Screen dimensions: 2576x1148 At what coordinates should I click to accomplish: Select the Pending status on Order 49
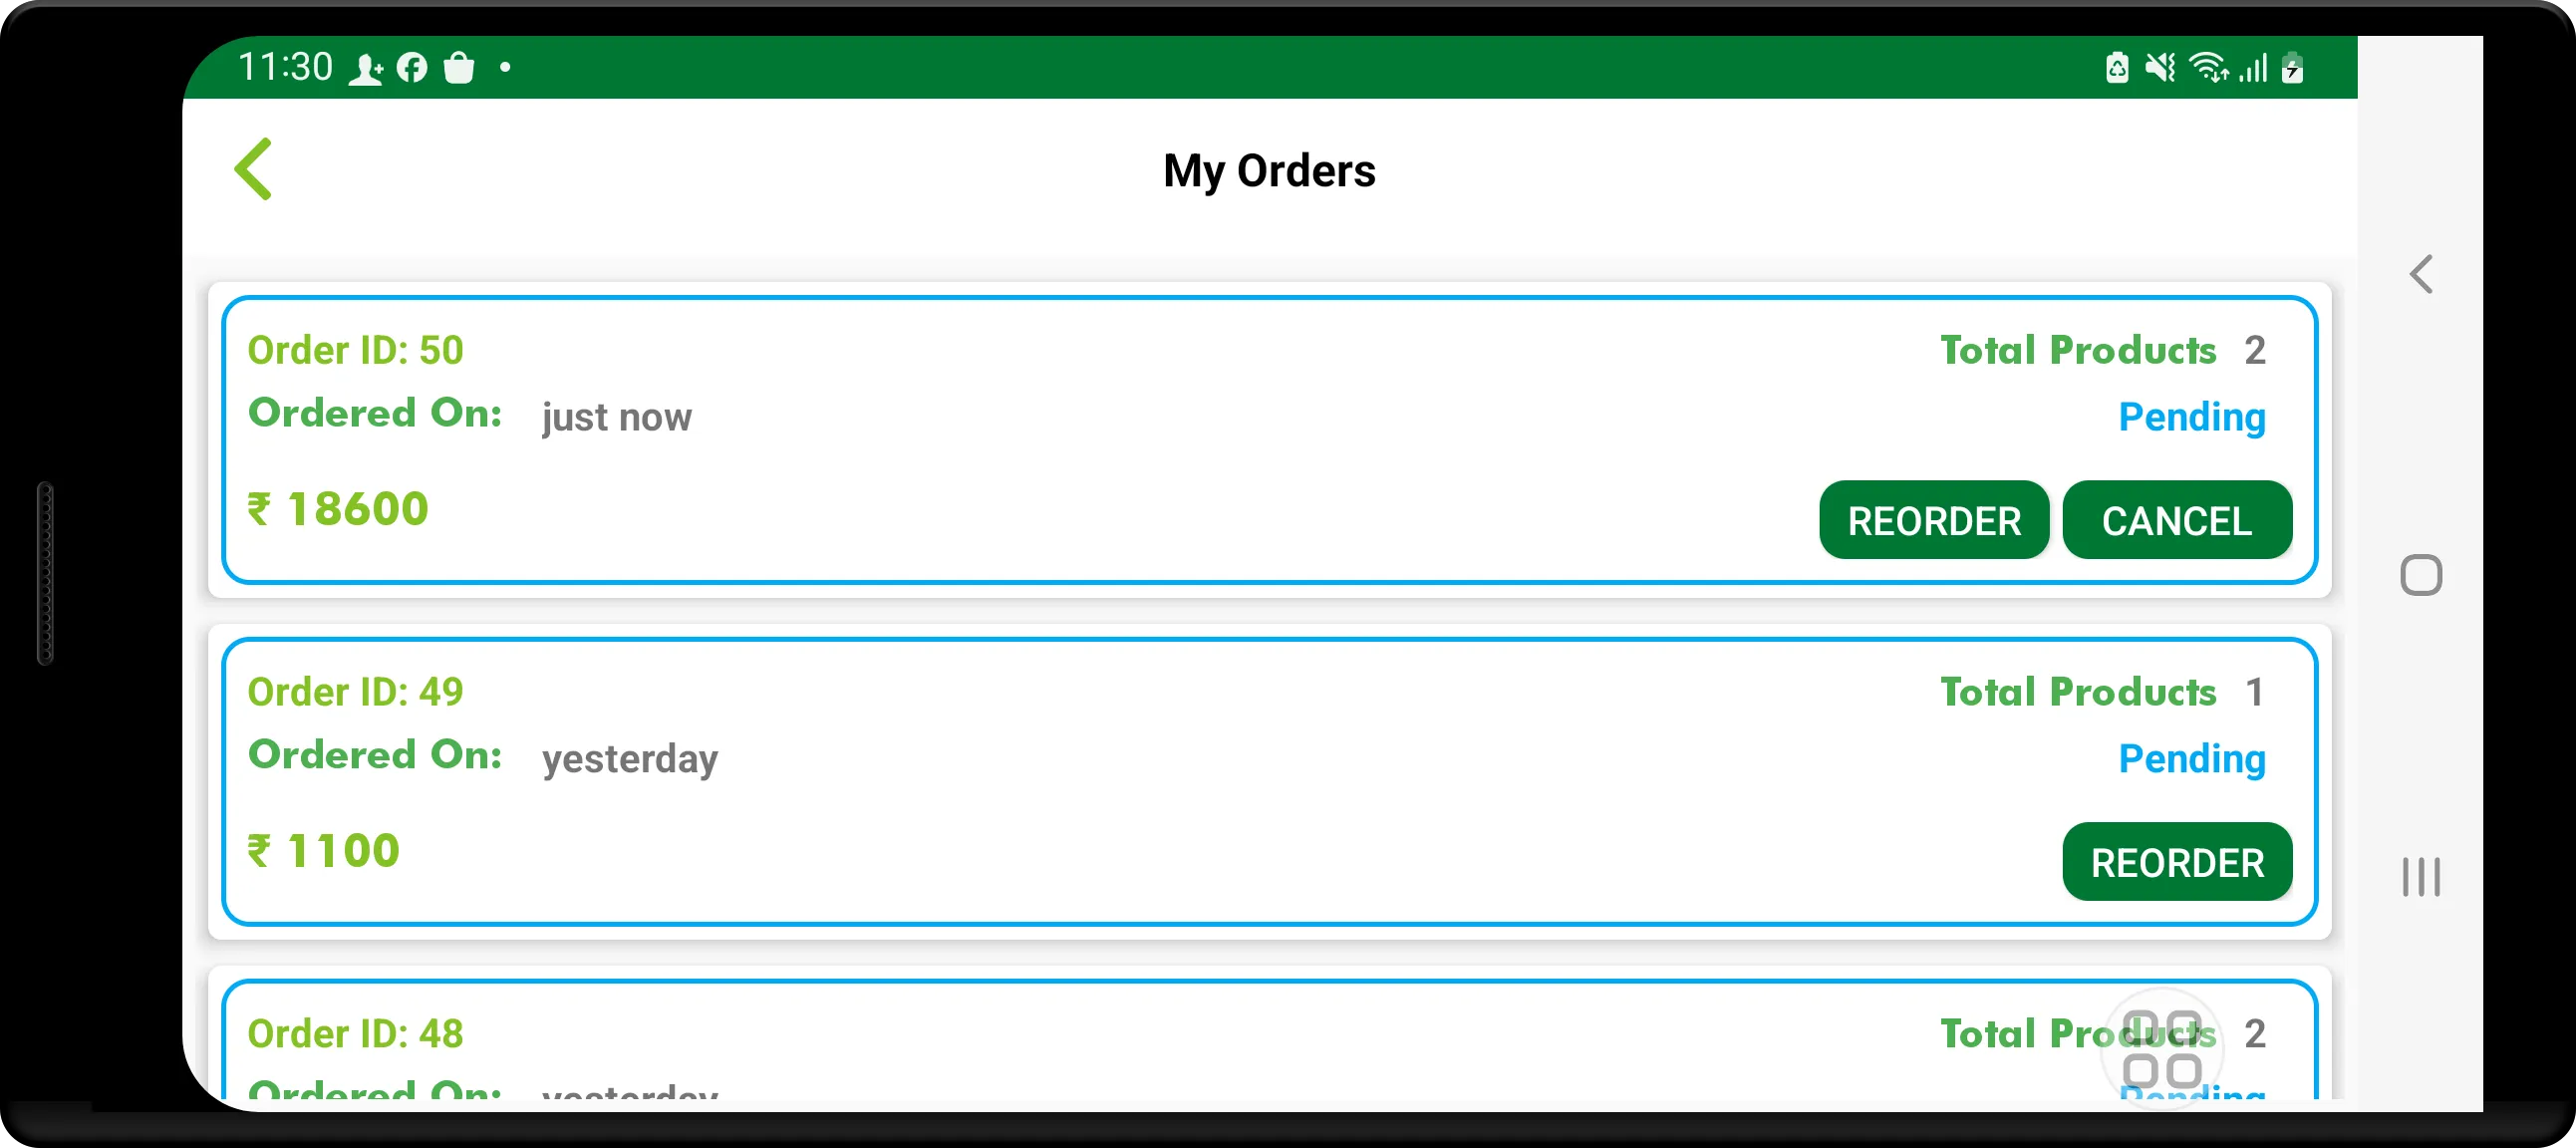coord(2193,755)
